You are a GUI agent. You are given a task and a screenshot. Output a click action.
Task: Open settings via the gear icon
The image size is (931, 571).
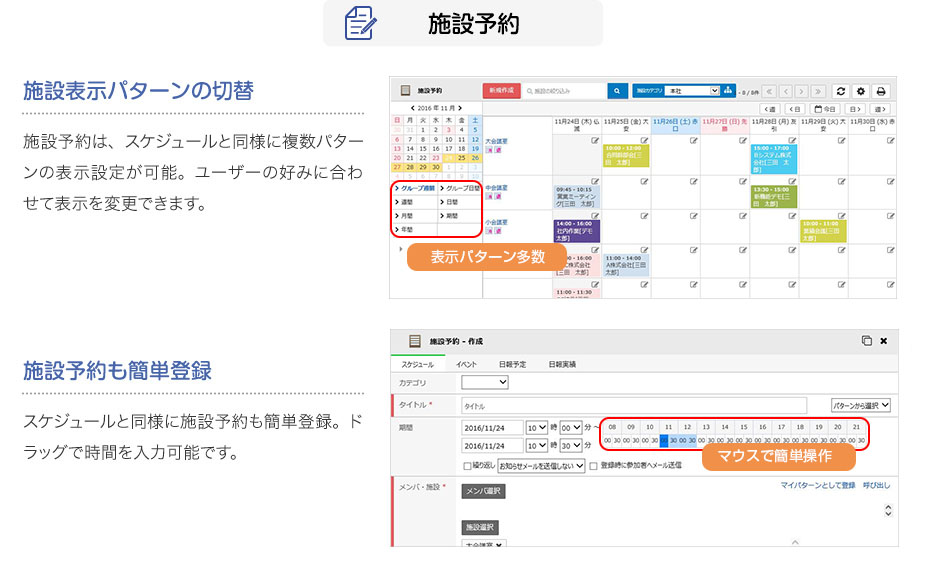coord(861,90)
